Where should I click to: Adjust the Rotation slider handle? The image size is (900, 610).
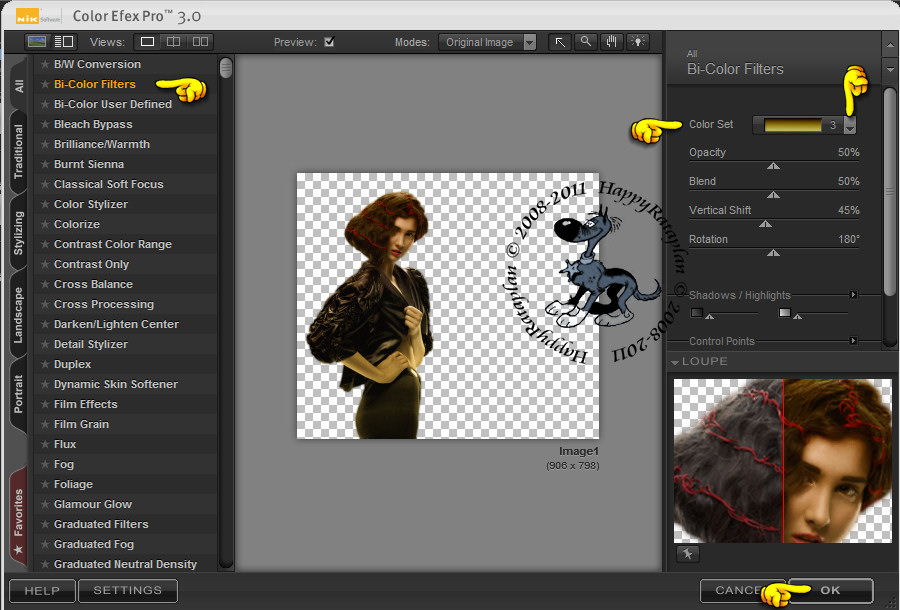coord(773,252)
